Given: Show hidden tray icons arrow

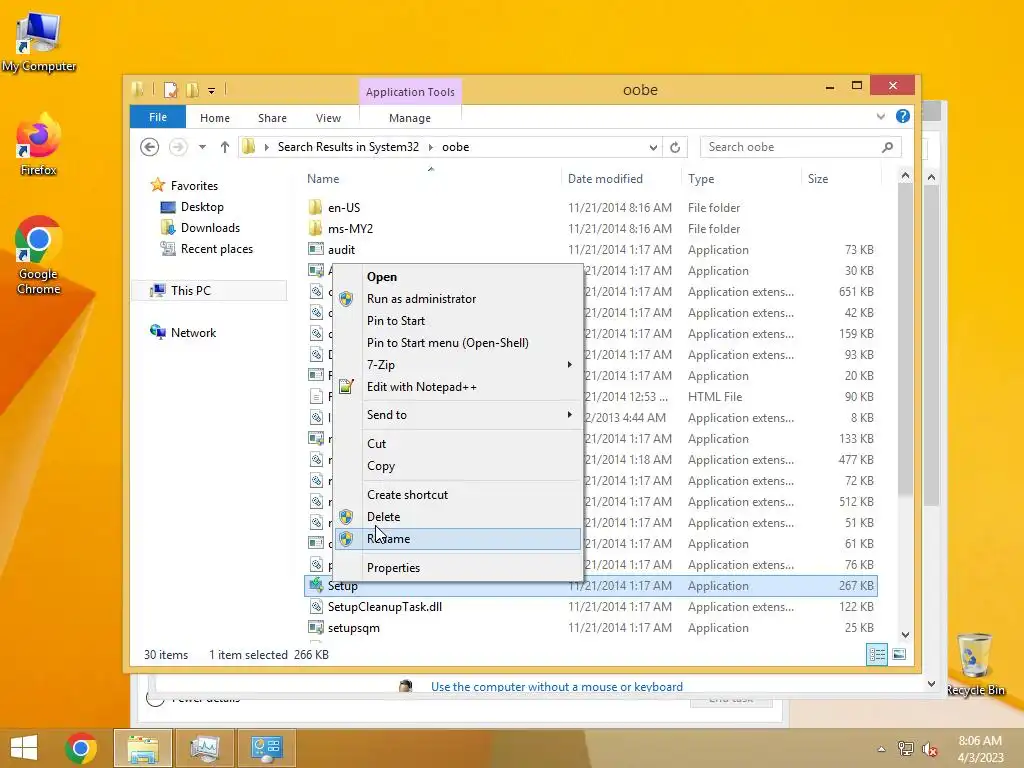Looking at the screenshot, I should (881, 749).
